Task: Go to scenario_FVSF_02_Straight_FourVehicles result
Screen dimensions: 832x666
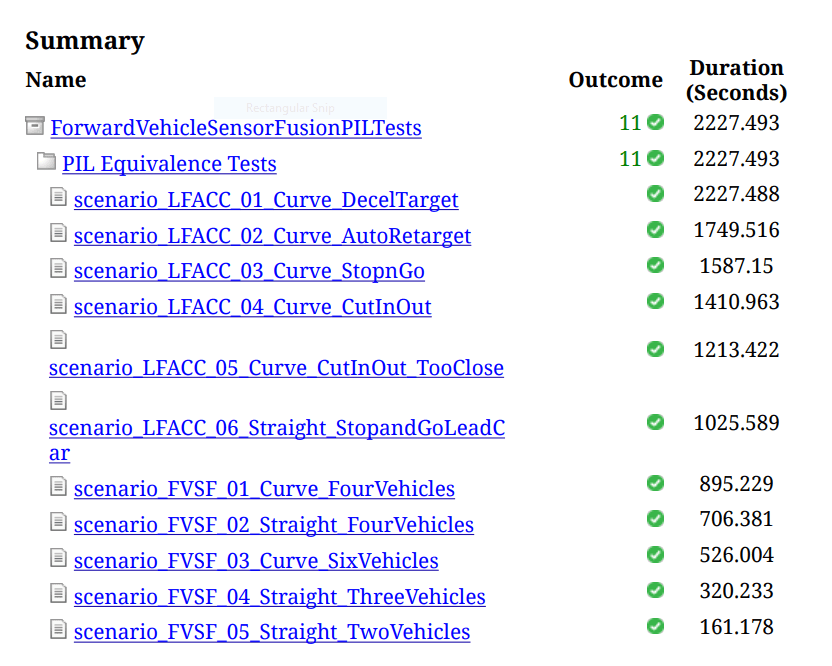Action: tap(273, 525)
